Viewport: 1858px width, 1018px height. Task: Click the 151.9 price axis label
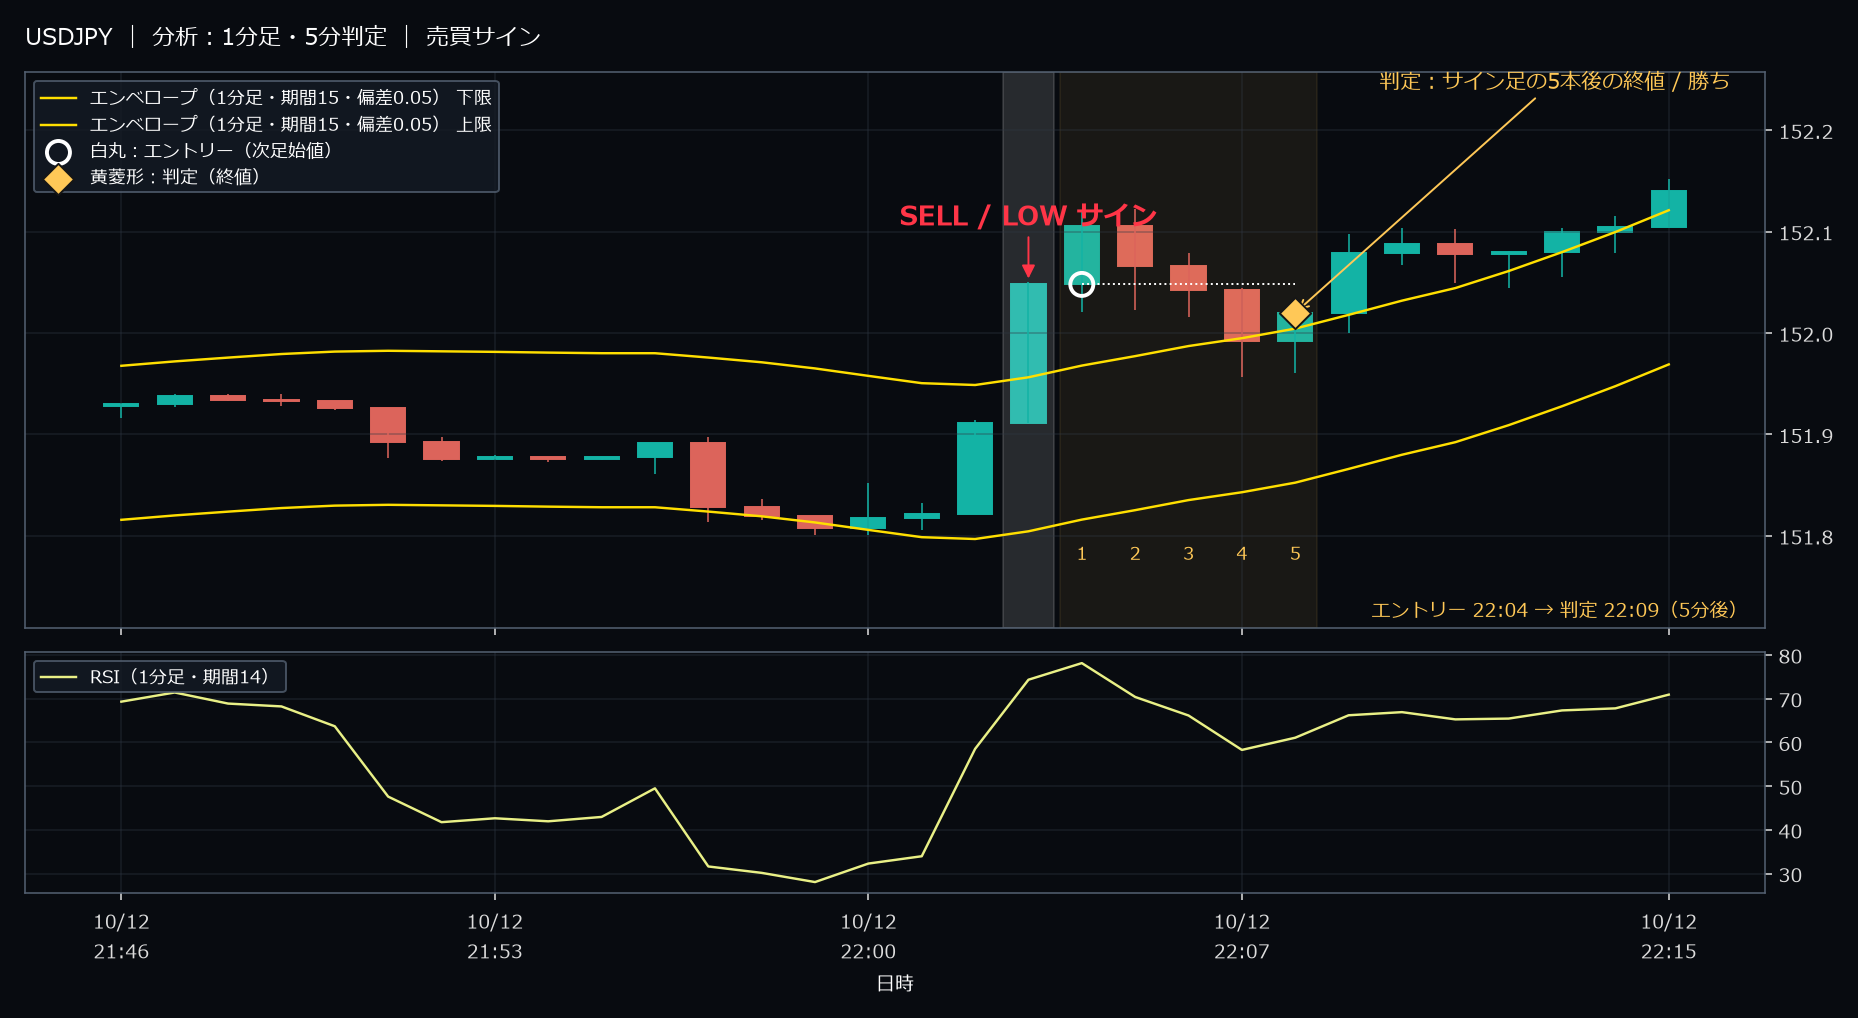click(1805, 436)
